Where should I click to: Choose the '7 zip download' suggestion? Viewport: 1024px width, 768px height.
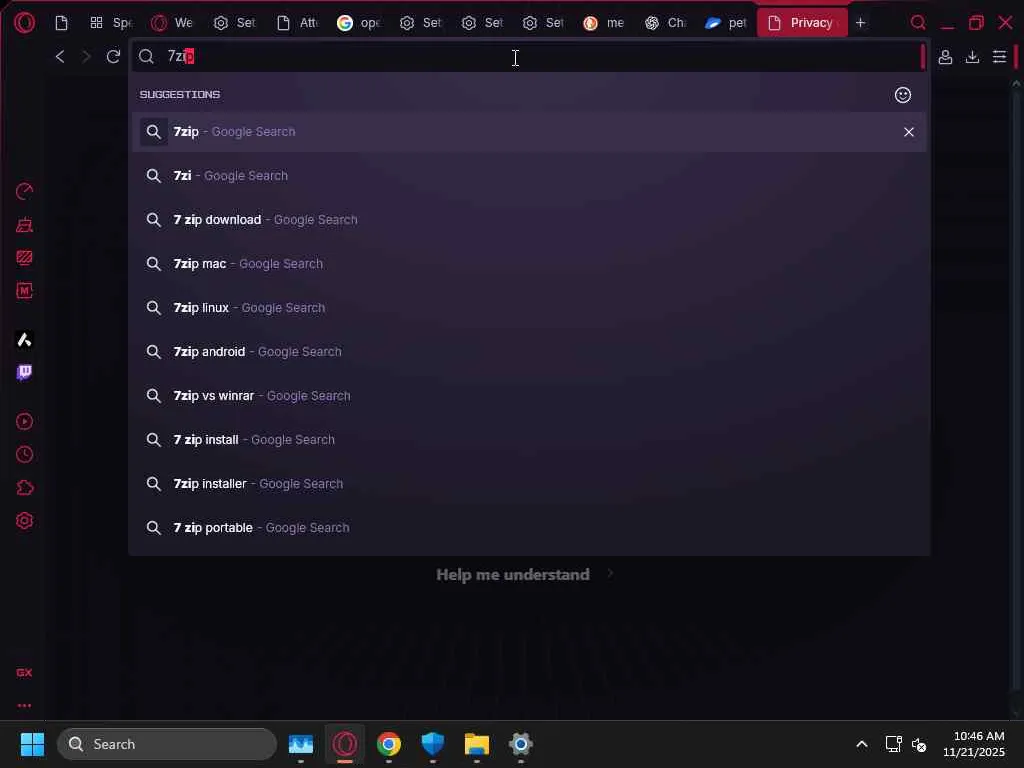click(x=529, y=219)
